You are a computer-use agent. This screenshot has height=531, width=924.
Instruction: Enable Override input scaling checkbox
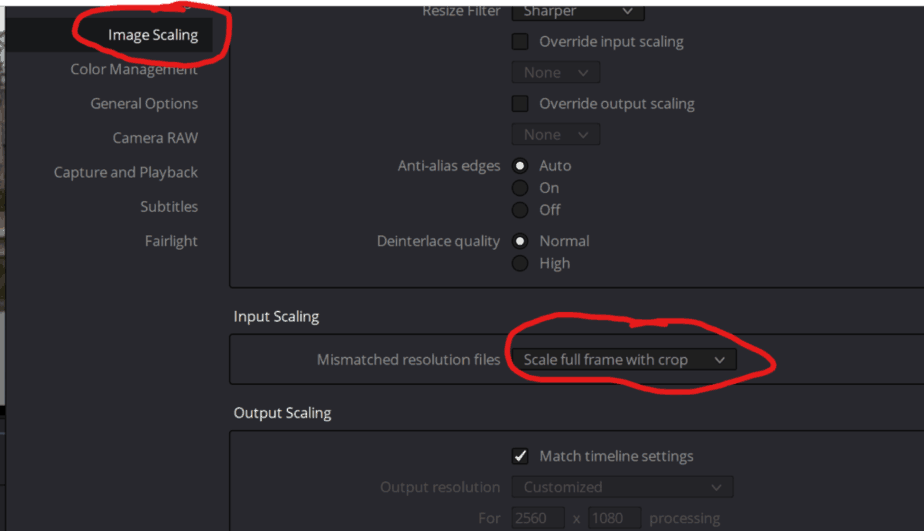pos(520,41)
